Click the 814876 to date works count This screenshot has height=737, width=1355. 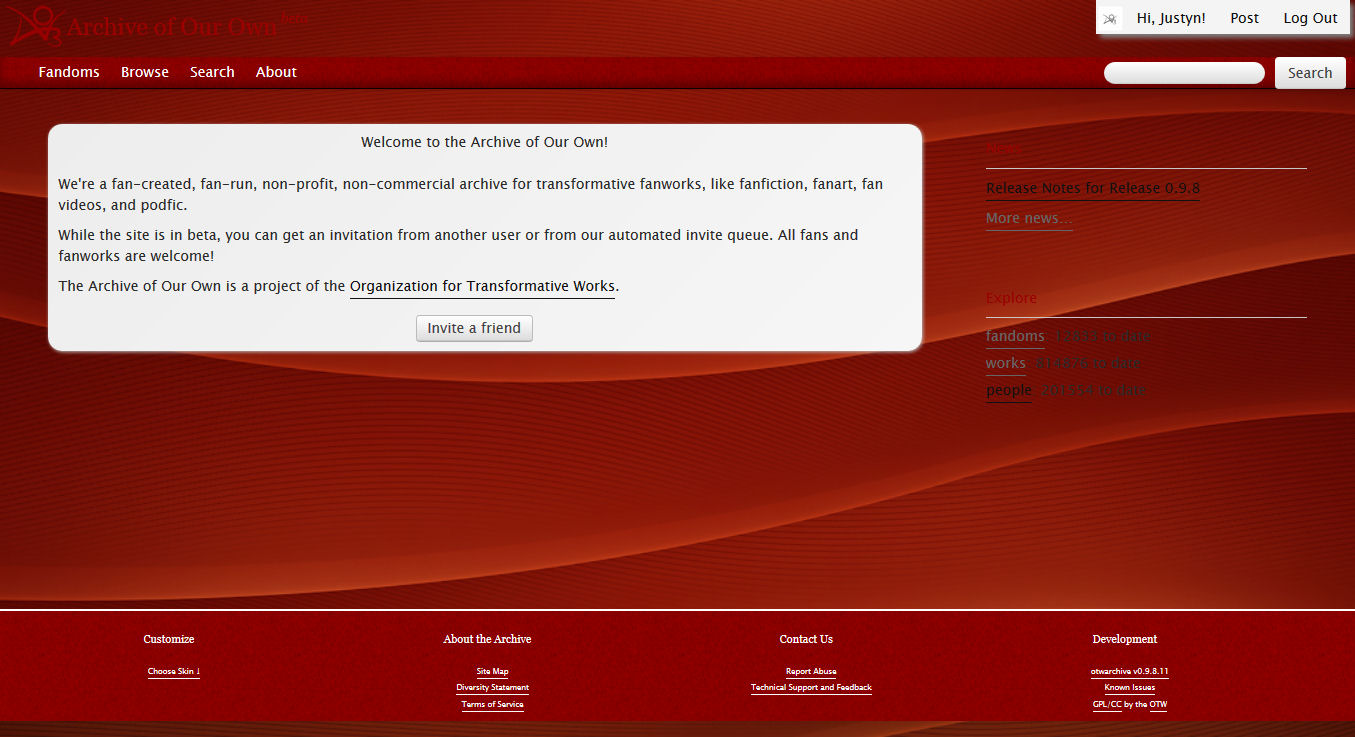tap(1087, 363)
